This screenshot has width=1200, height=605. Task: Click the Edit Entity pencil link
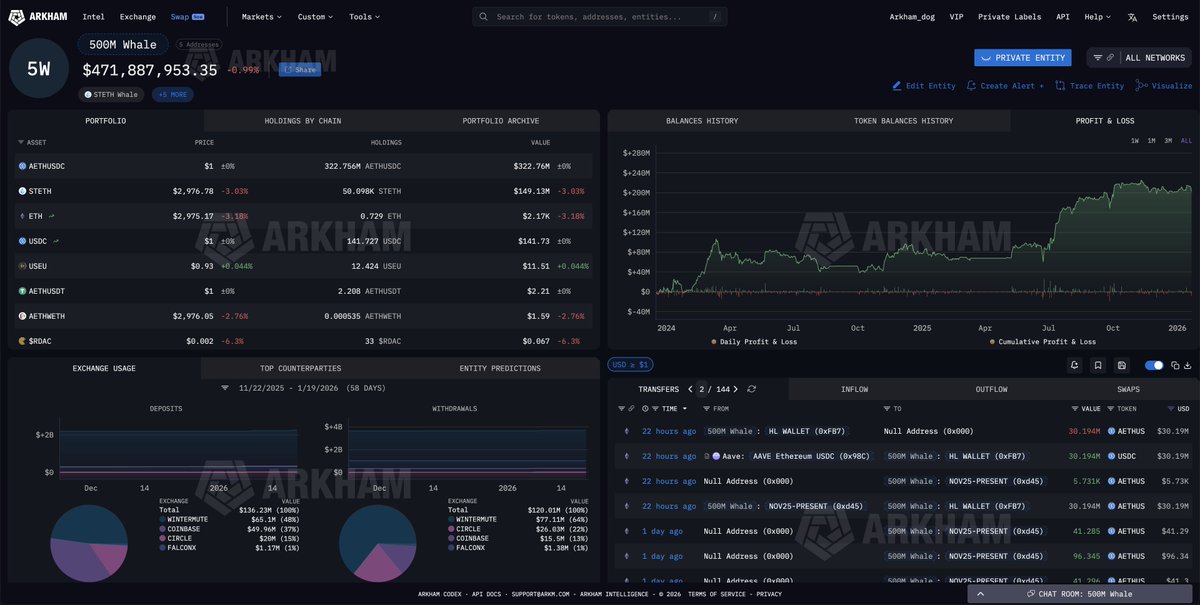pos(924,86)
